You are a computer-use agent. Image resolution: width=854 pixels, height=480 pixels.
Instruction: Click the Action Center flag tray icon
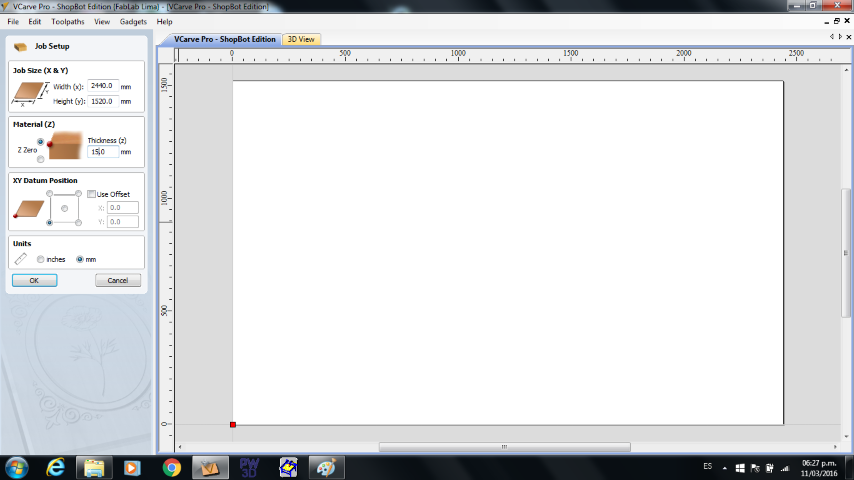(755, 468)
